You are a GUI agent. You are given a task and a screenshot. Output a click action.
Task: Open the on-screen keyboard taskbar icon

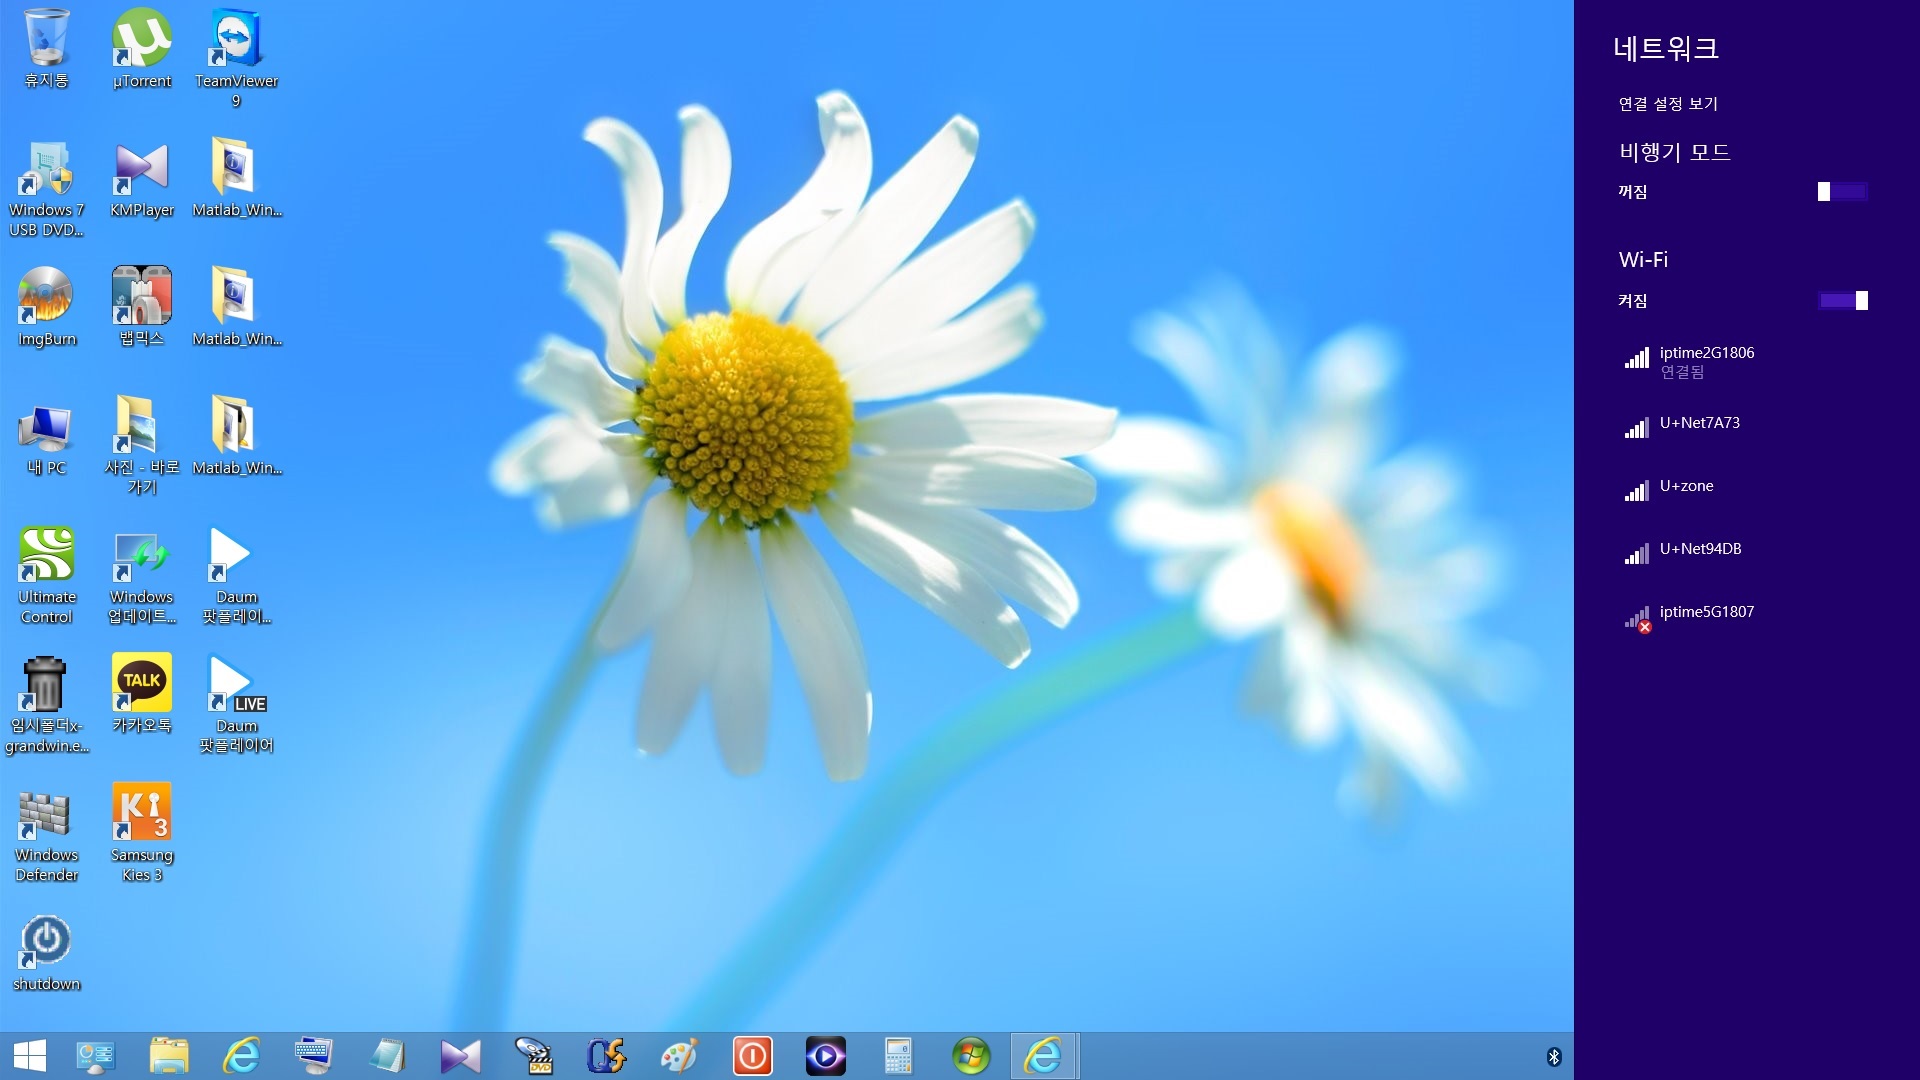click(314, 1056)
